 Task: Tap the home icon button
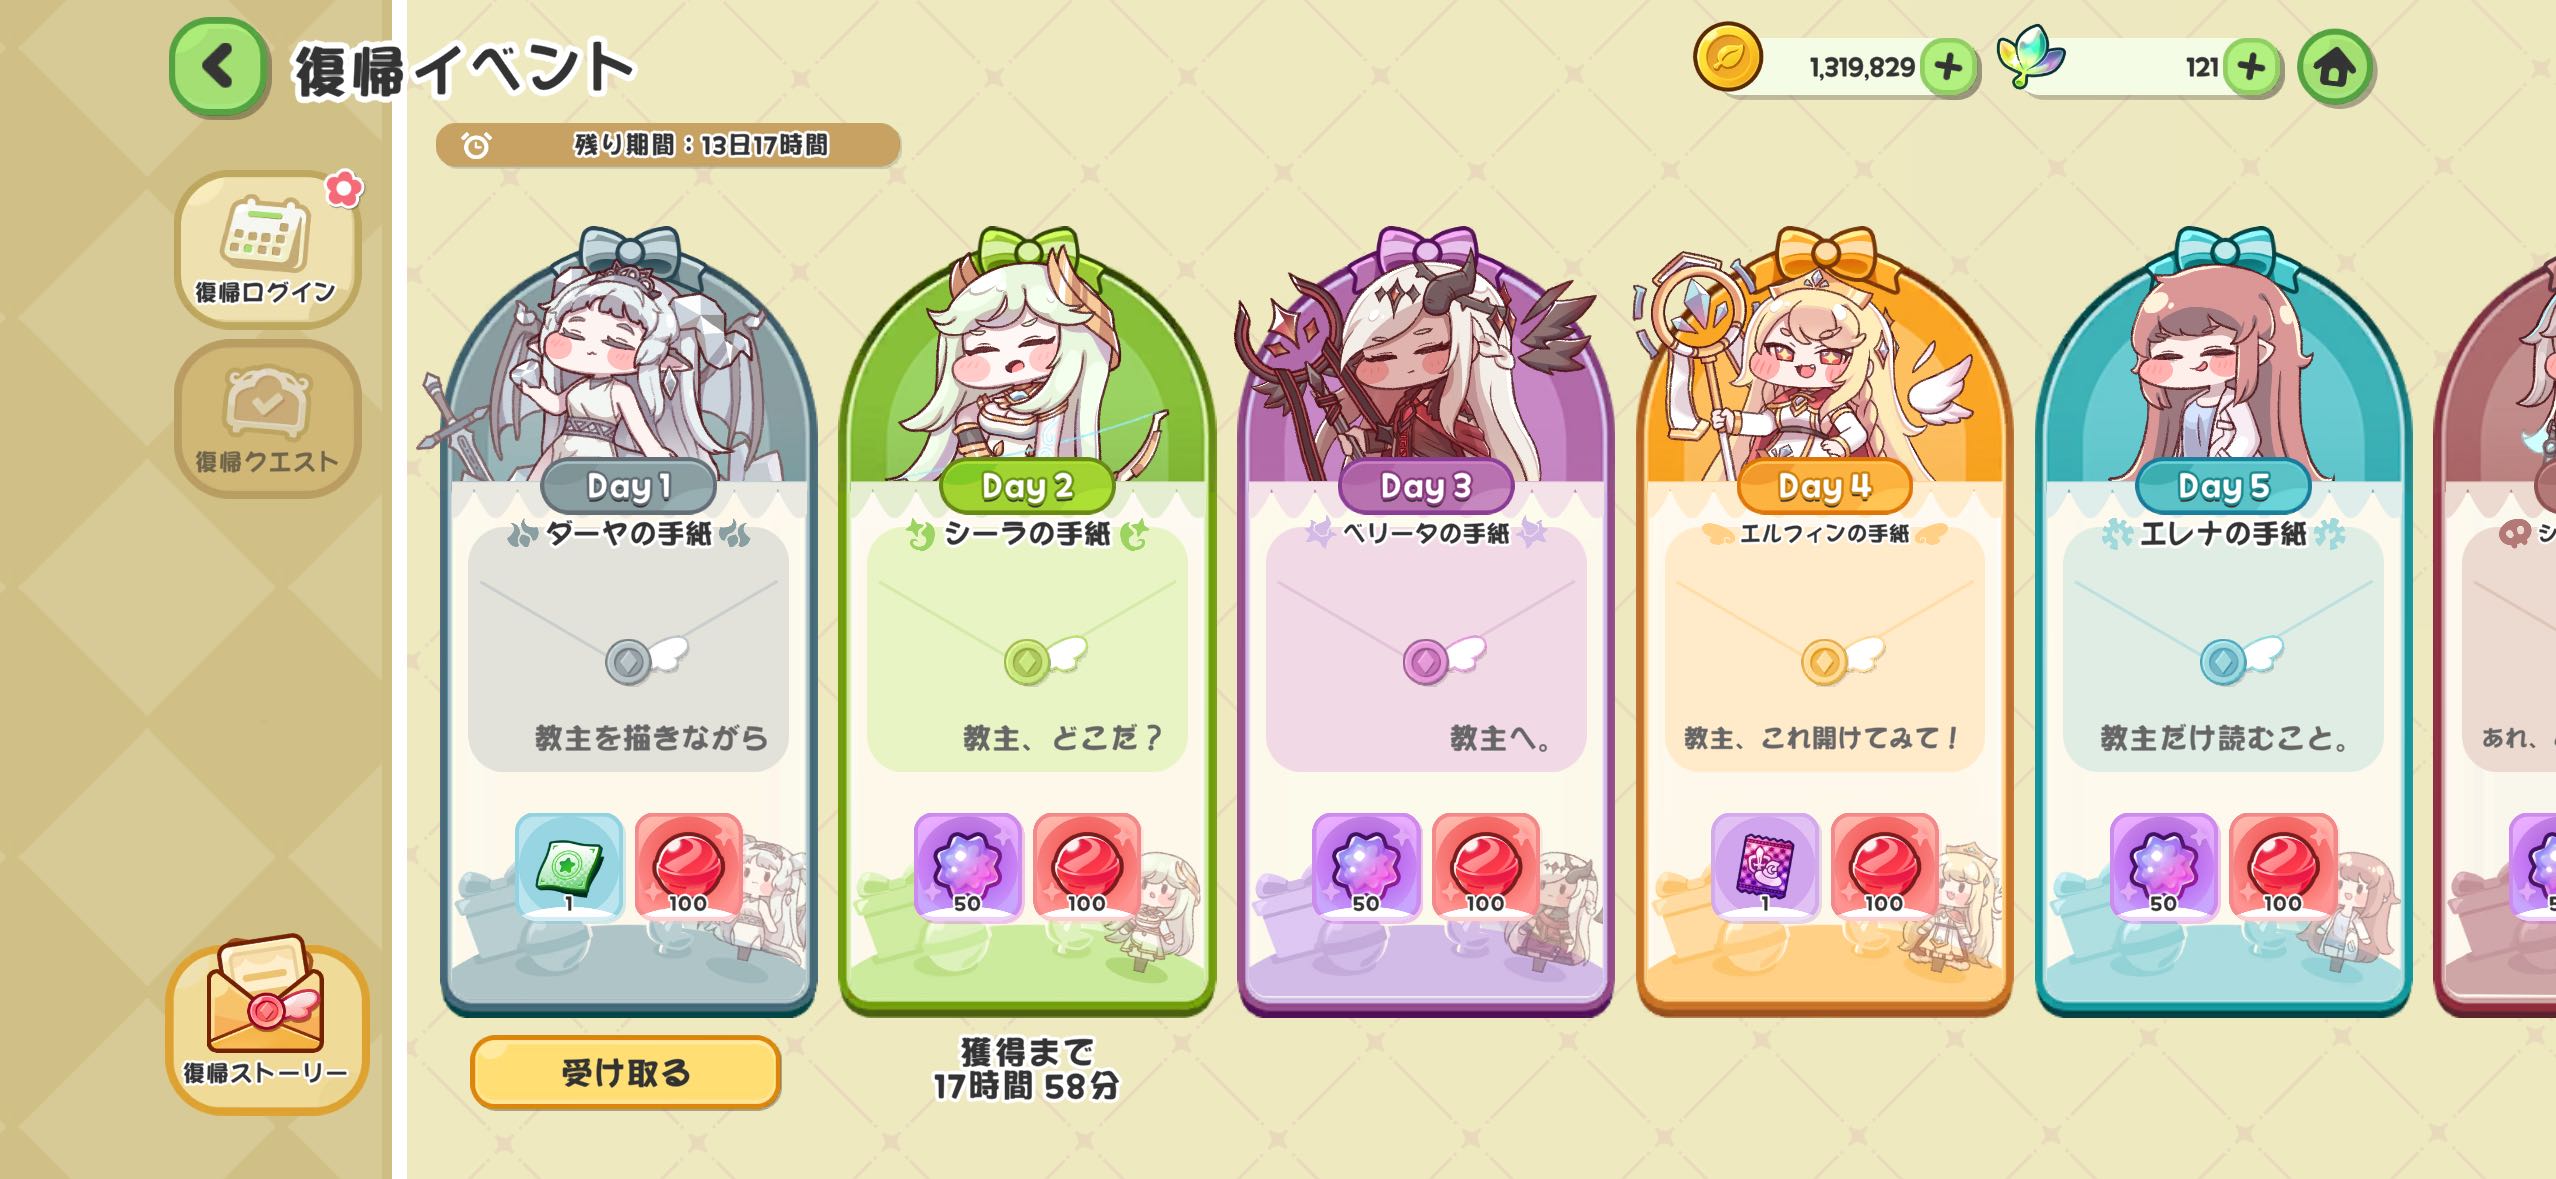tap(2335, 67)
